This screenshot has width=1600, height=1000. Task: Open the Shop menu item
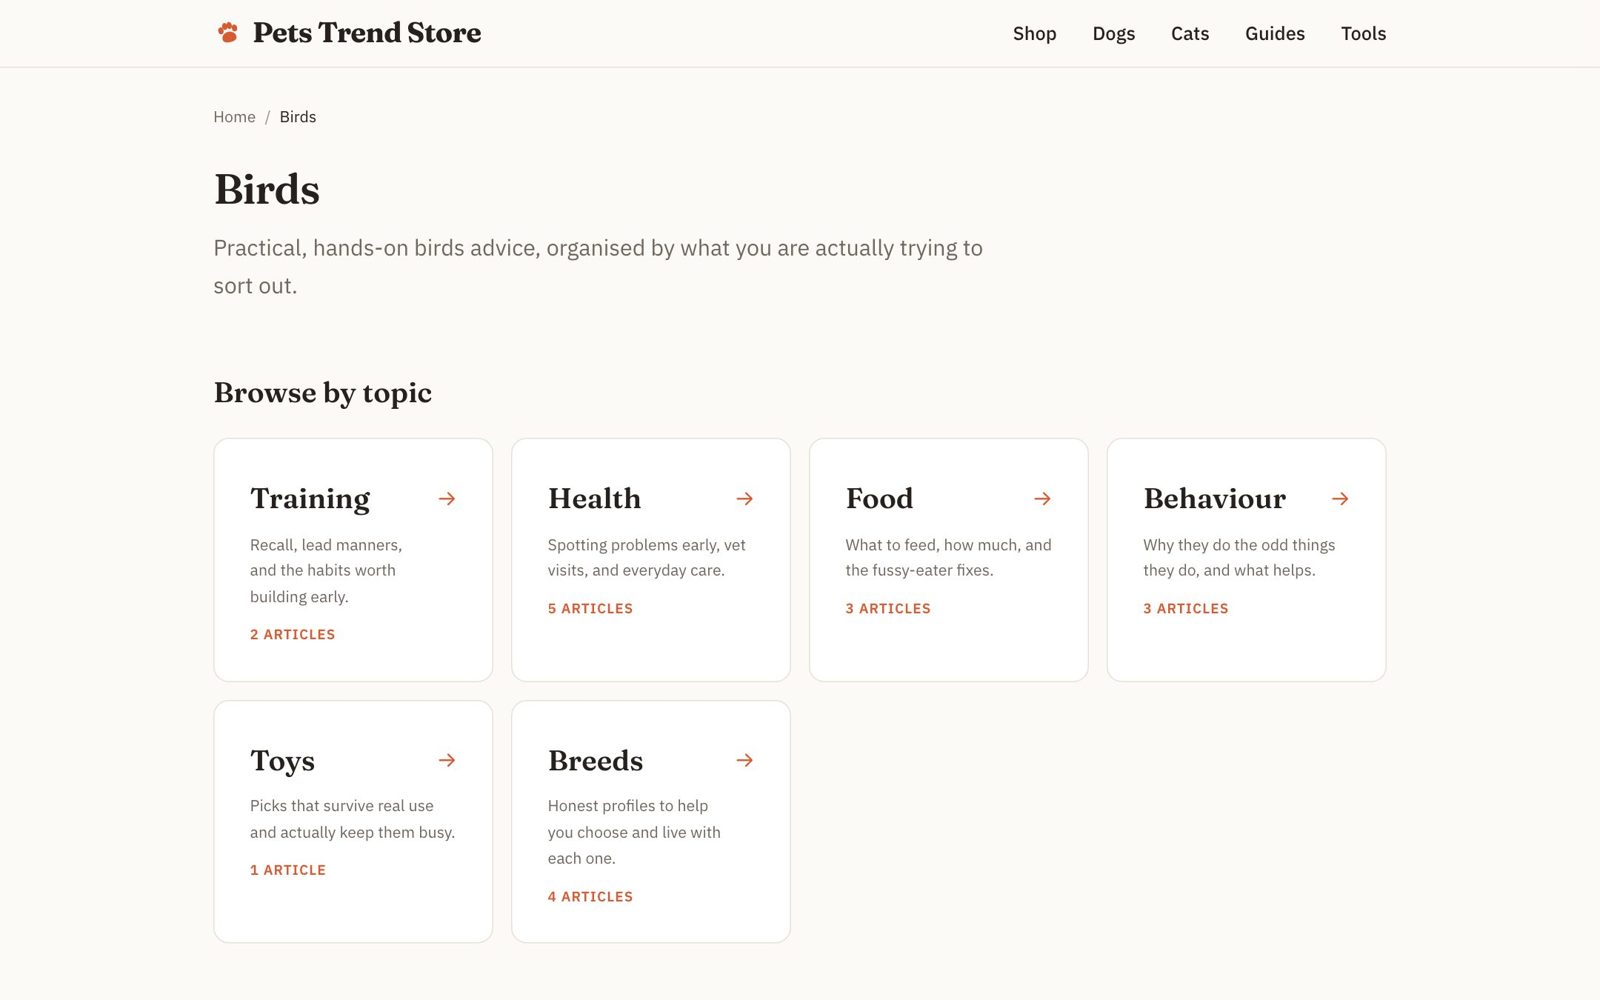(x=1034, y=34)
